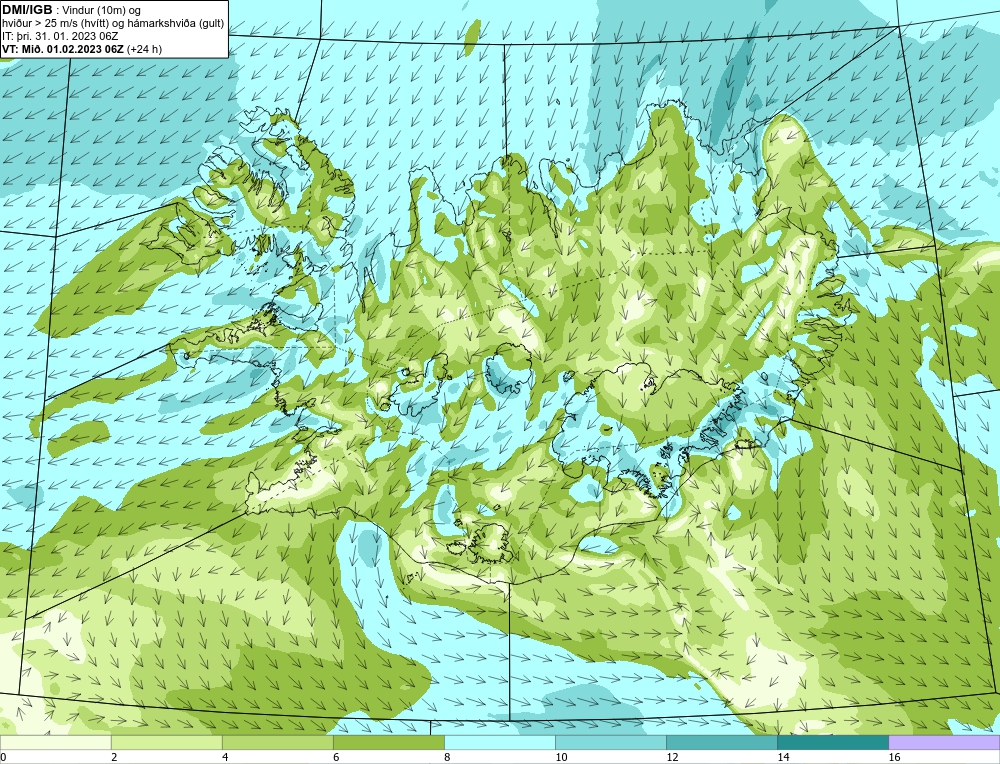1000x764 pixels.
Task: Click the 4–6 m/s green legend swatch
Action: (x=277, y=743)
